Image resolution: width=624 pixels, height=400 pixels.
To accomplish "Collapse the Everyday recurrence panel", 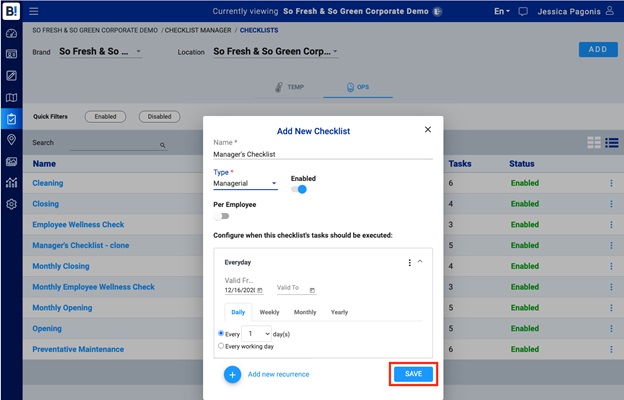I will tap(420, 261).
